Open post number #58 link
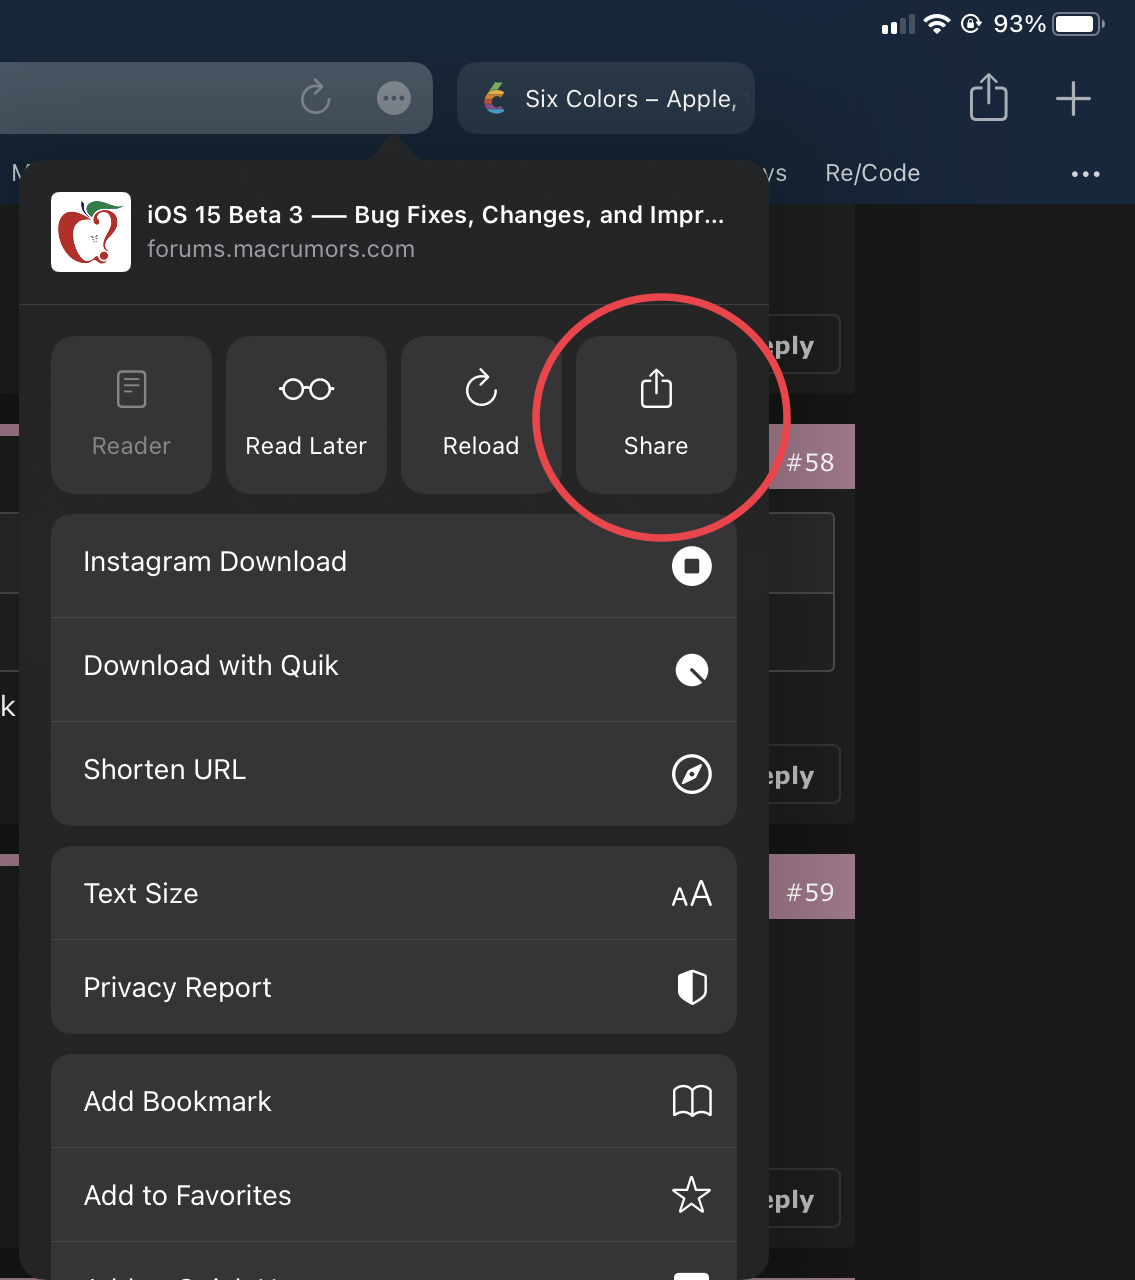Screen dimensions: 1135x1280 [810, 462]
